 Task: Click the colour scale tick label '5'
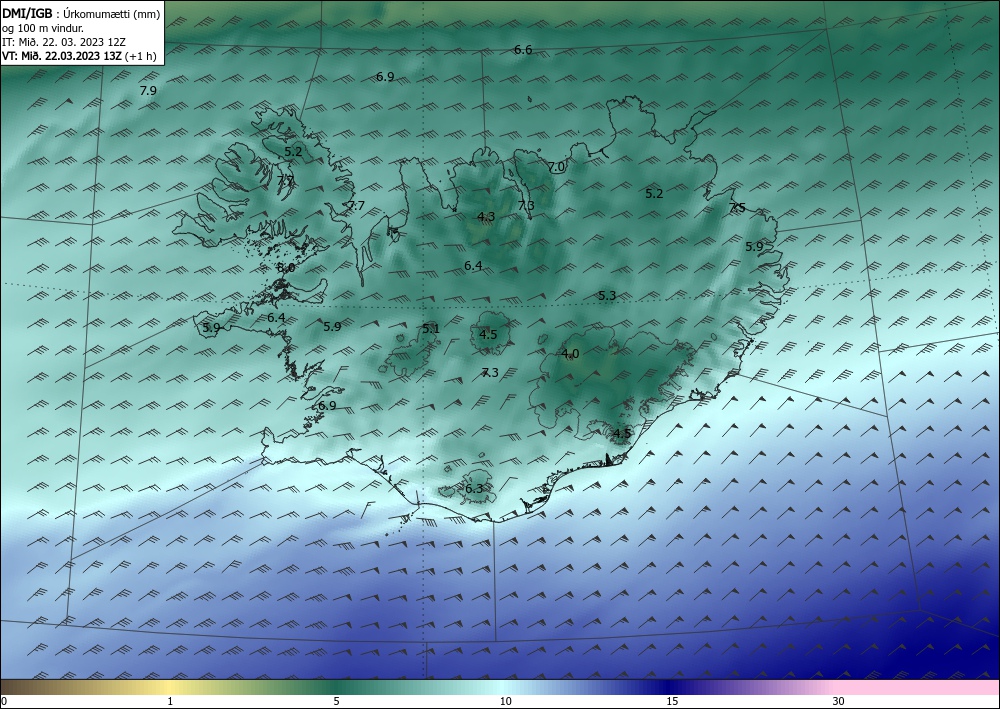336,701
